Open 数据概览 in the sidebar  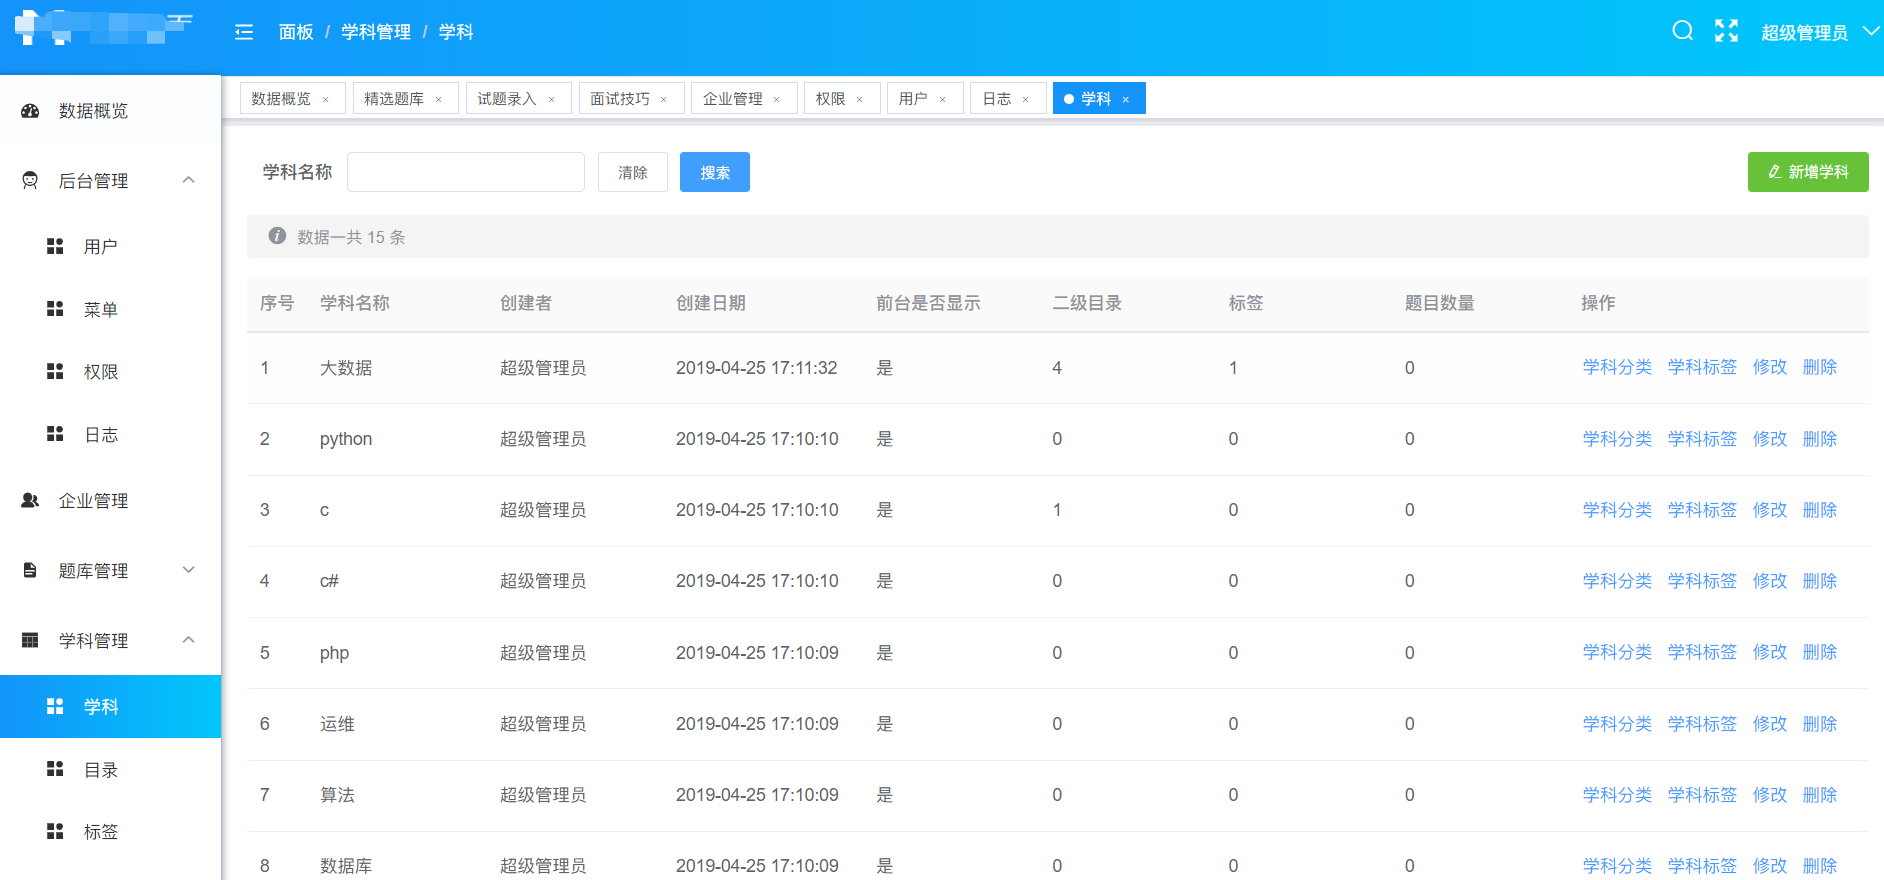(110, 111)
